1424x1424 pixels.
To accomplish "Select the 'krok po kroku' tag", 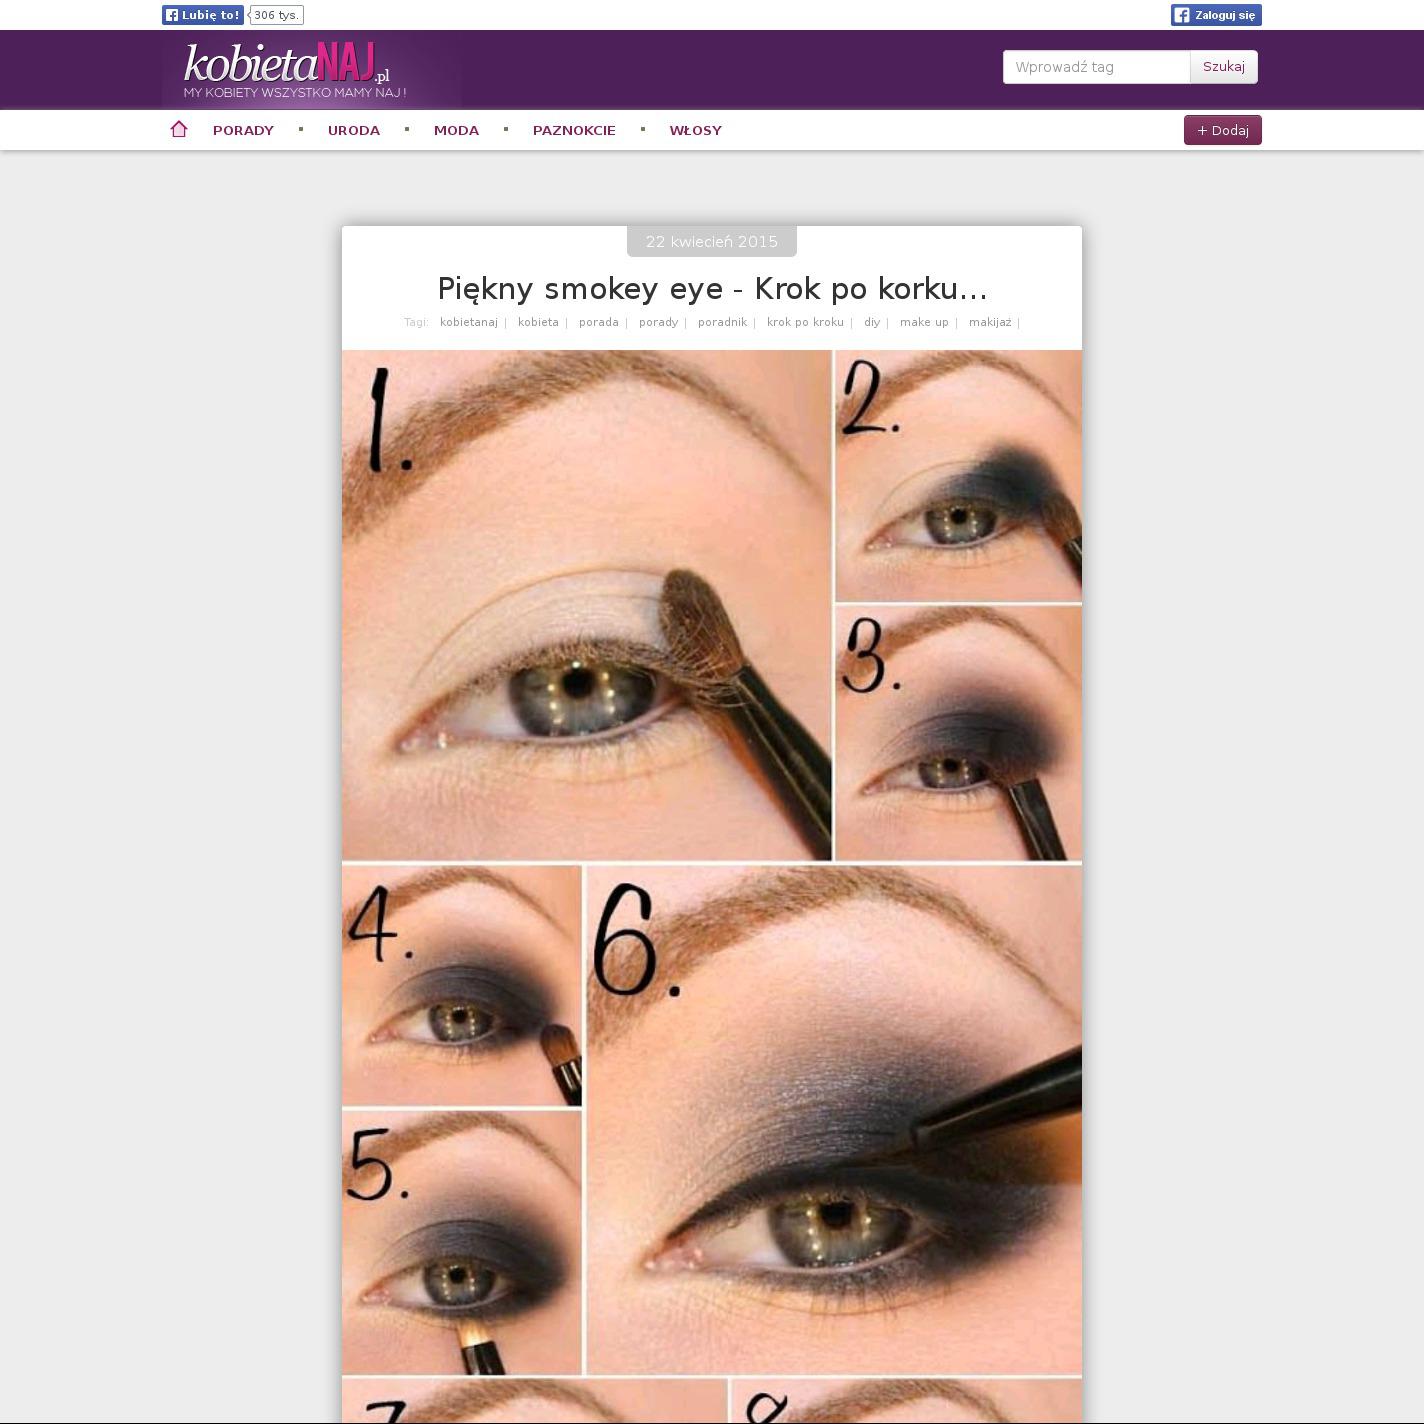I will pos(806,322).
